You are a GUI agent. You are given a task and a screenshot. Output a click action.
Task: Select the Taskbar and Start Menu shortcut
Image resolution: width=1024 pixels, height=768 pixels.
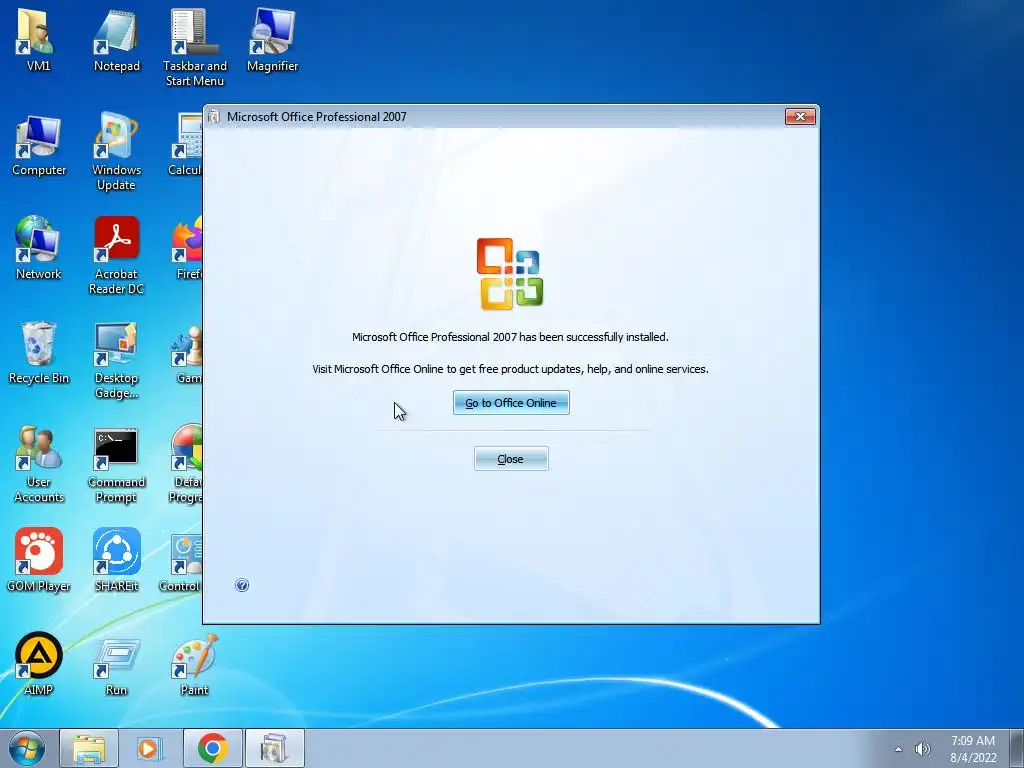point(195,47)
